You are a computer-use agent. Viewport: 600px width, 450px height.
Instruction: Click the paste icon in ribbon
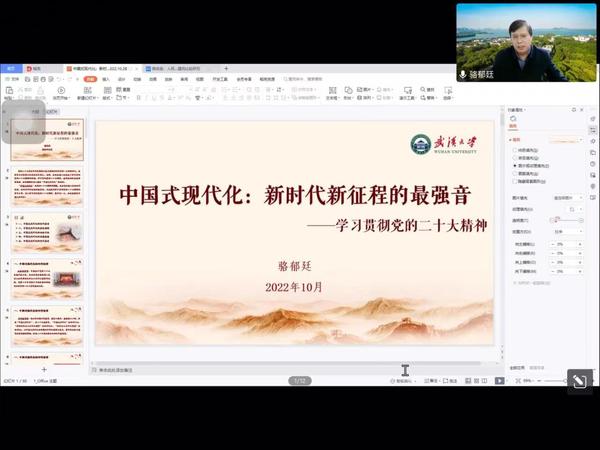point(9,92)
